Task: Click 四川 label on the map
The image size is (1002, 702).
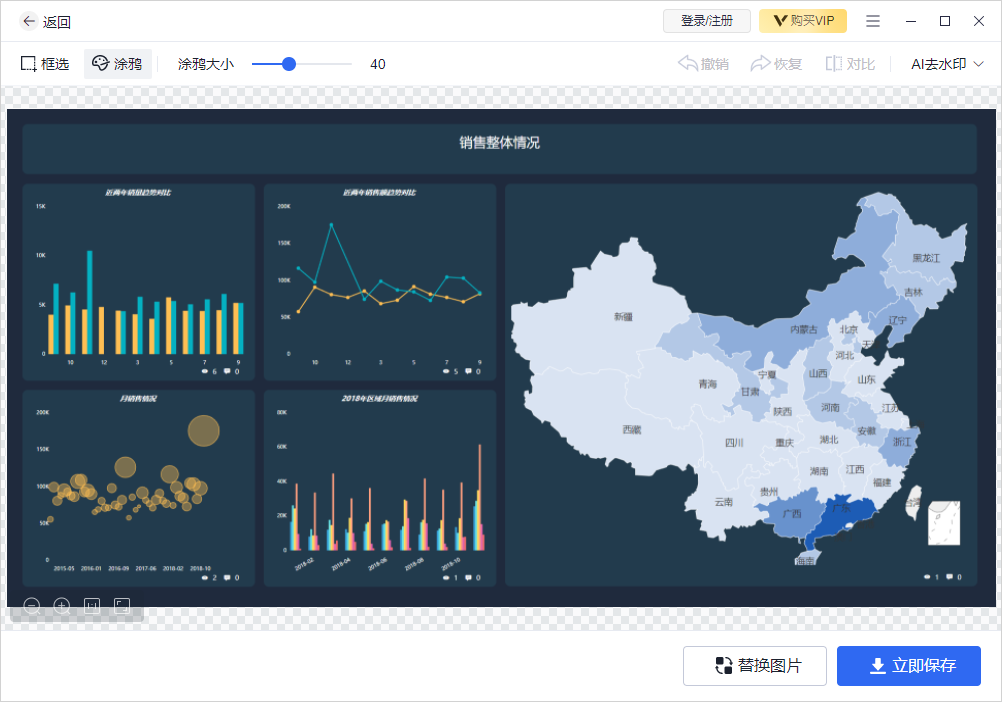Action: (x=734, y=443)
